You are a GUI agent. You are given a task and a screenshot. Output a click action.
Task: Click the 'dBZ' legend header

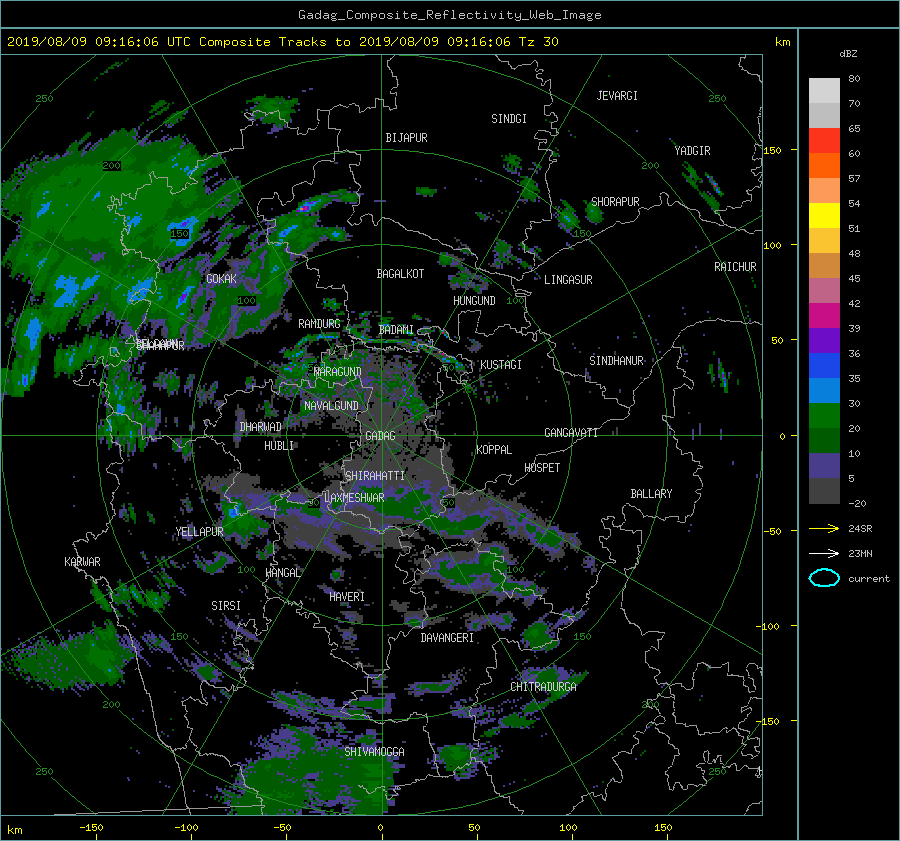pos(848,53)
